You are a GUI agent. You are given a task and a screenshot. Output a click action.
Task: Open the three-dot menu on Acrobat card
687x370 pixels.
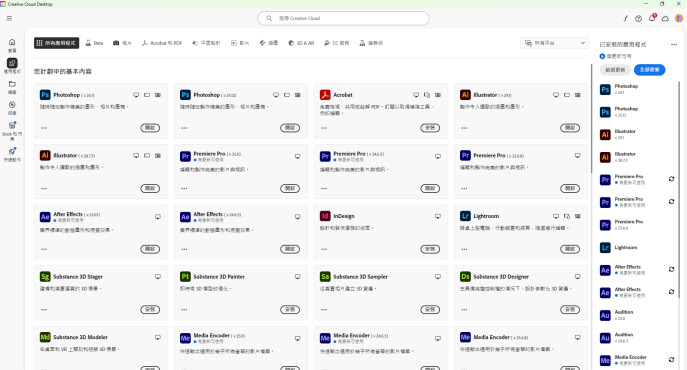coord(324,128)
